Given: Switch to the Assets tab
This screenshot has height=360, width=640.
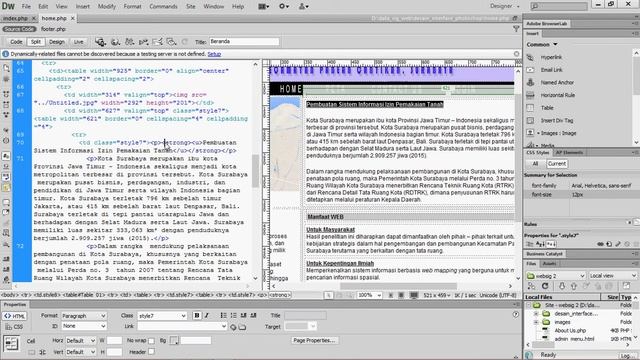Looking at the screenshot, I should tap(549, 264).
